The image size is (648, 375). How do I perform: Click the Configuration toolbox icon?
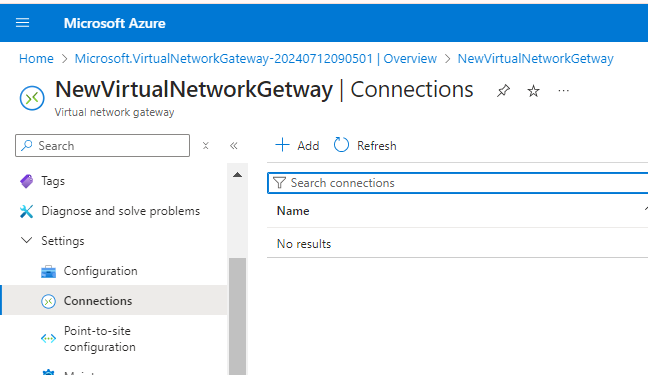point(48,272)
